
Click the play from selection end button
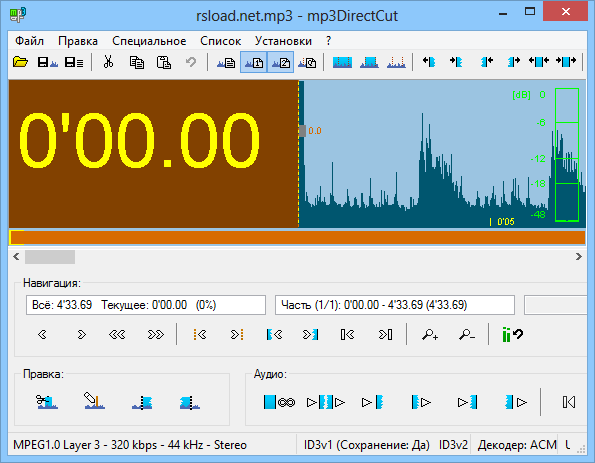coord(516,402)
